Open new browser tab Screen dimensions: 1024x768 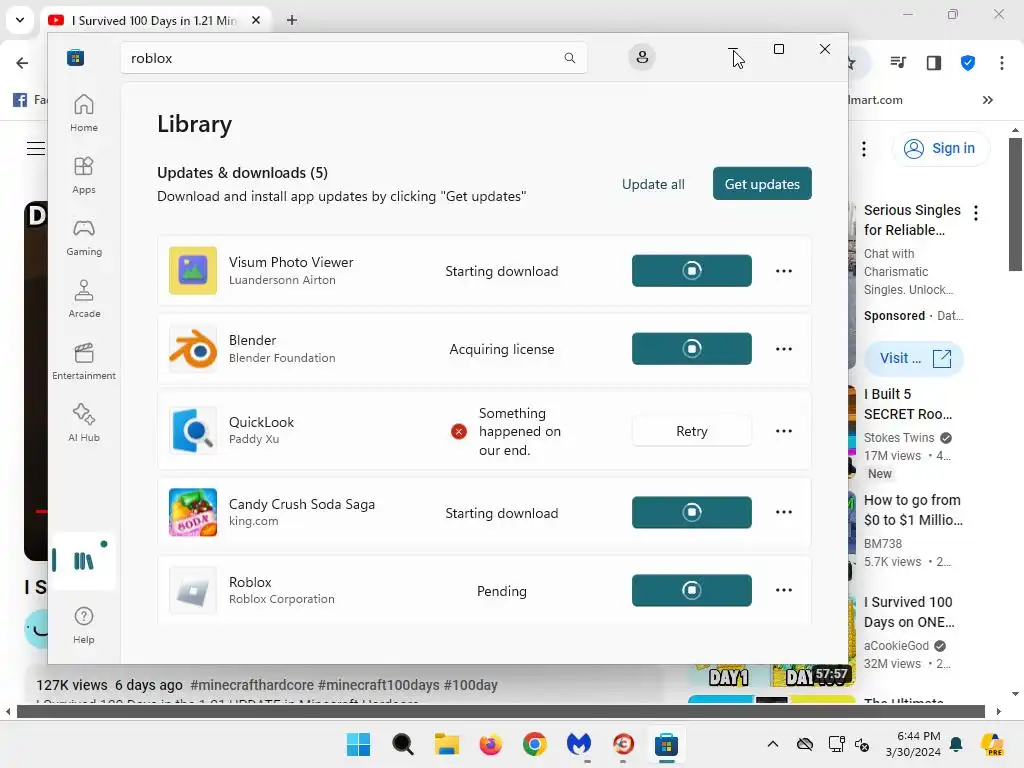pyautogui.click(x=292, y=20)
